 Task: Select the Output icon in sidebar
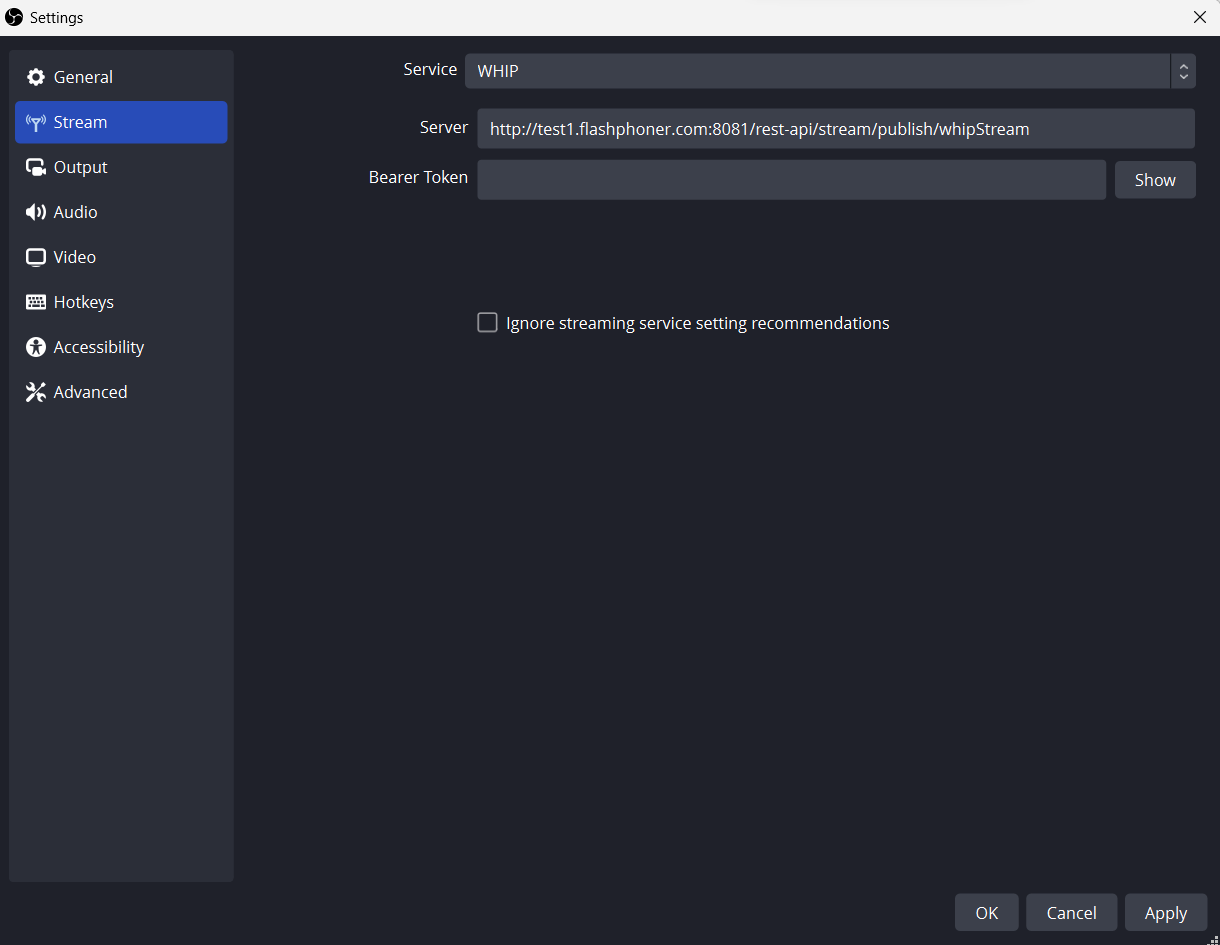pos(36,167)
